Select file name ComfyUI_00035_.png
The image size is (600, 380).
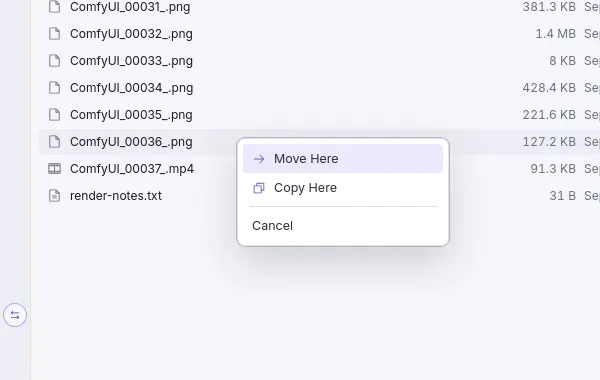[x=131, y=115]
